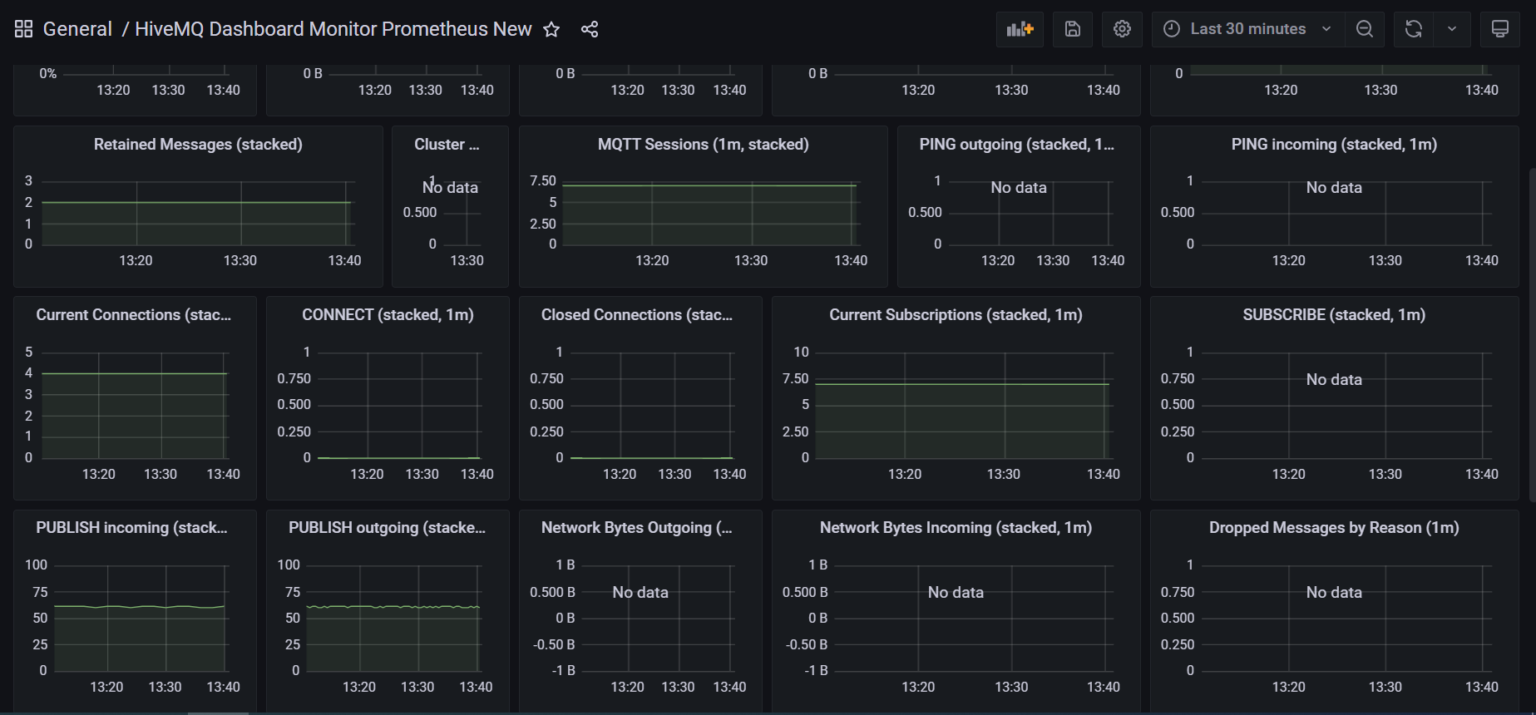
Task: Enable kiosk mode via the monitor icon
Action: click(1500, 29)
